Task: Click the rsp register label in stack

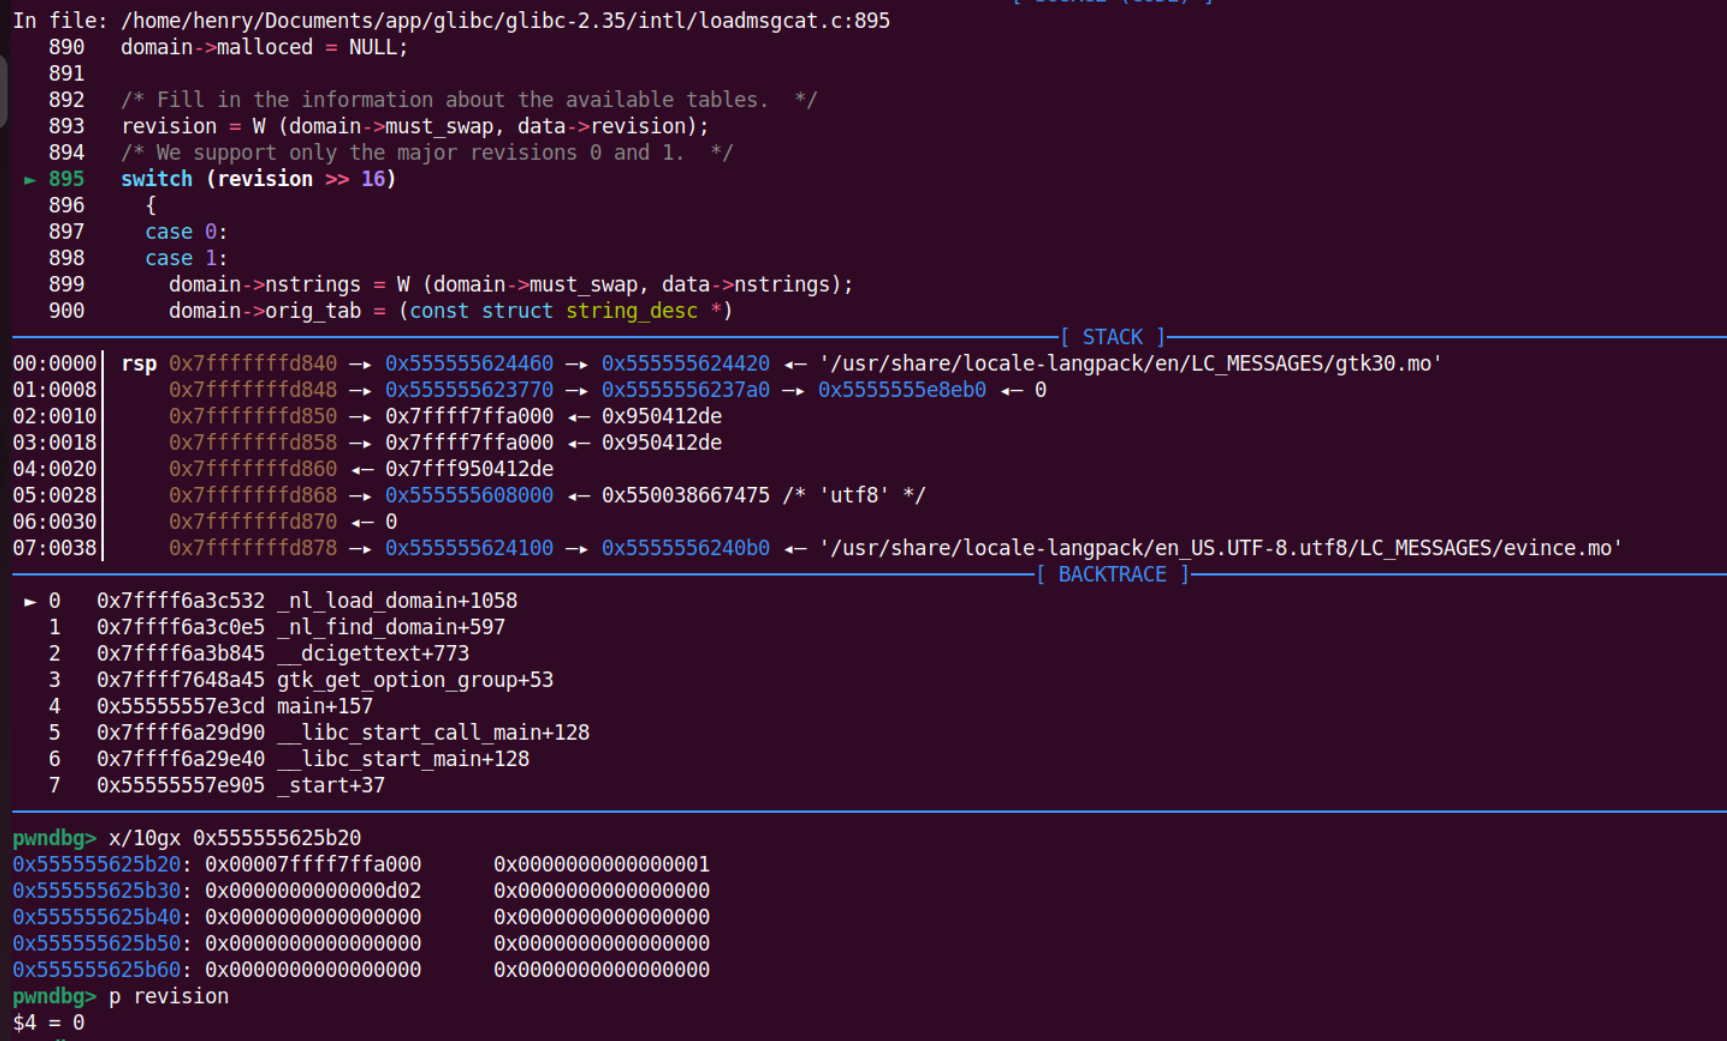Action: (x=139, y=364)
